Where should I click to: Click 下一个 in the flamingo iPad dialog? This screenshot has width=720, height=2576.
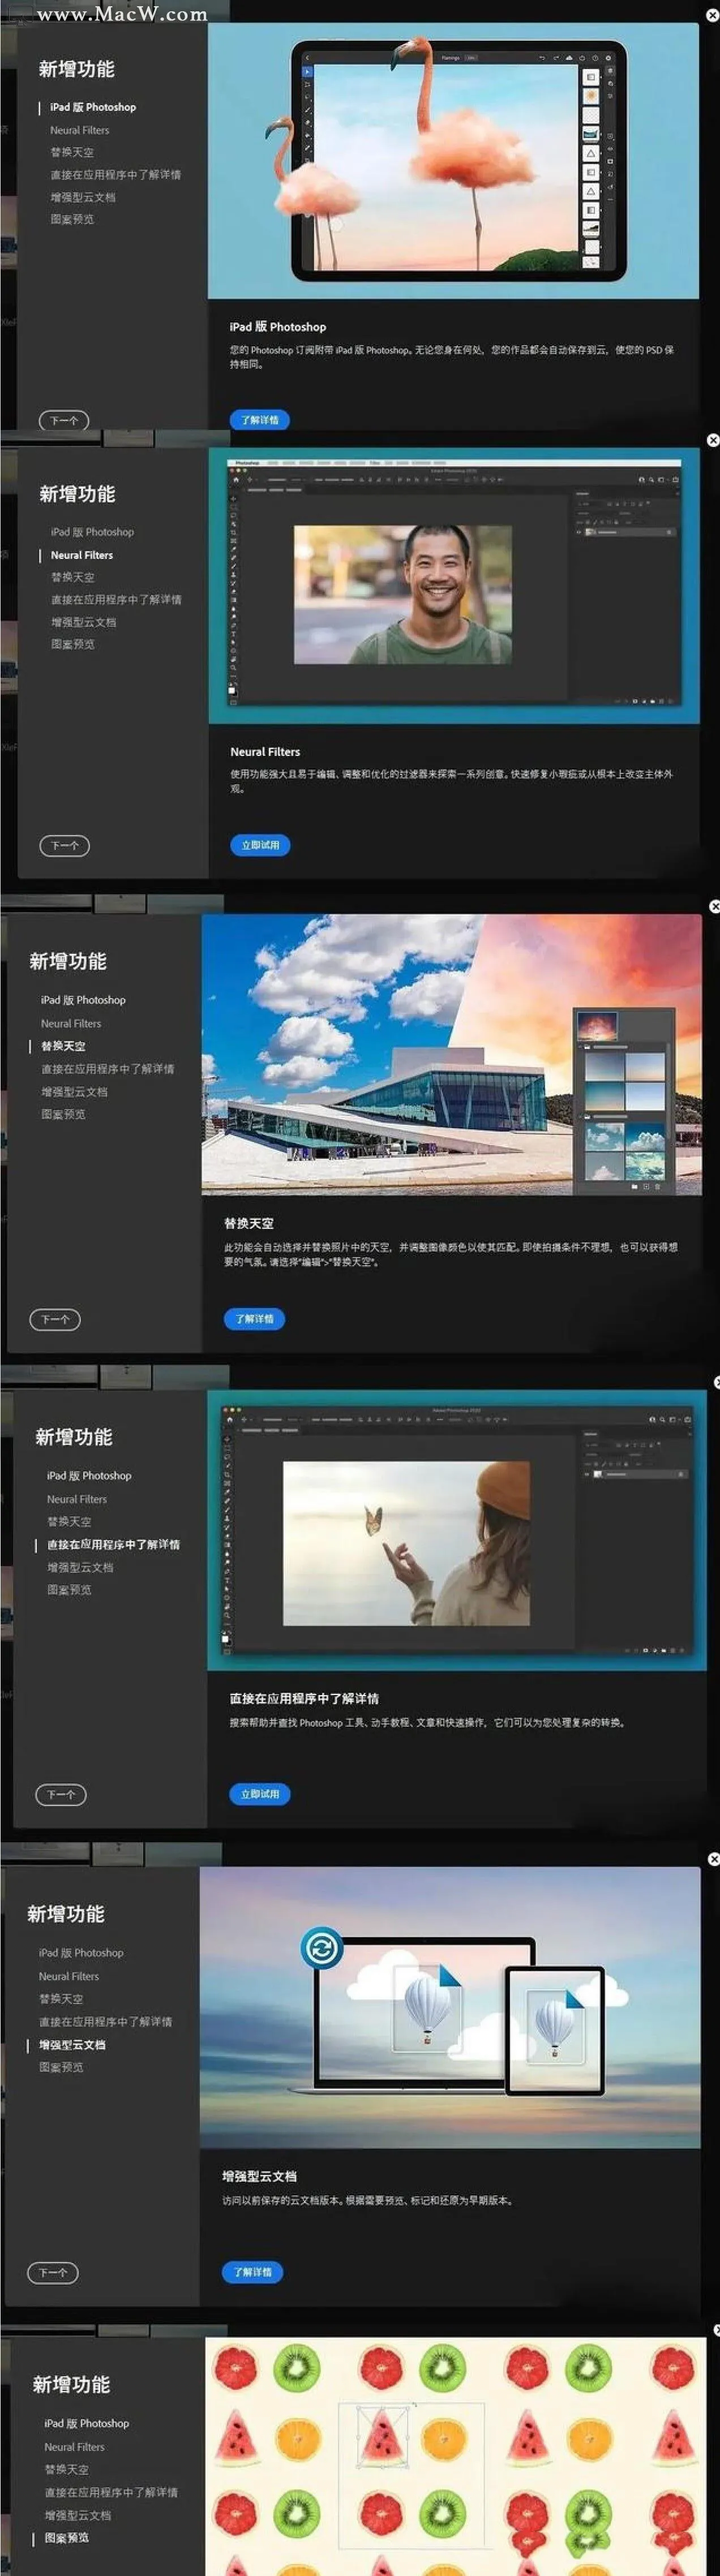point(64,421)
